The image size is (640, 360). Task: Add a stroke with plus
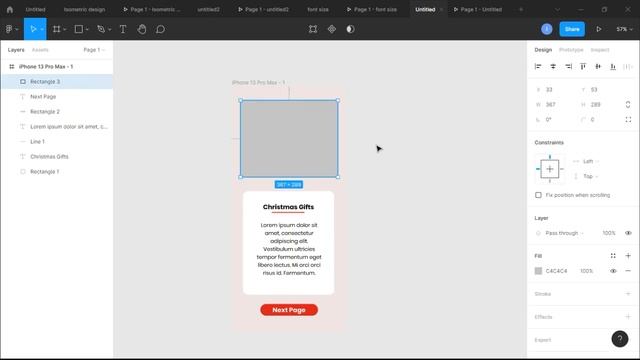click(x=628, y=293)
